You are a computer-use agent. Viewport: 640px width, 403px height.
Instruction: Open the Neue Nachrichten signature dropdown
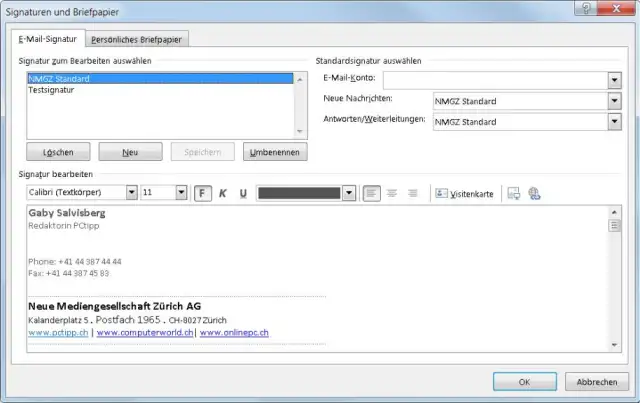614,101
